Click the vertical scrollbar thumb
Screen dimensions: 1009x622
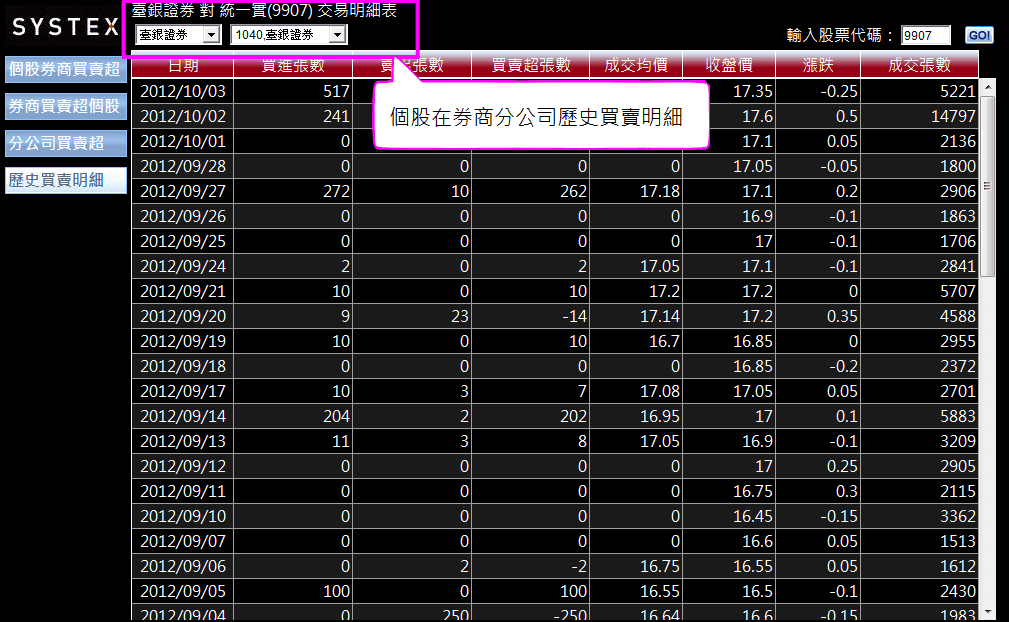(988, 185)
